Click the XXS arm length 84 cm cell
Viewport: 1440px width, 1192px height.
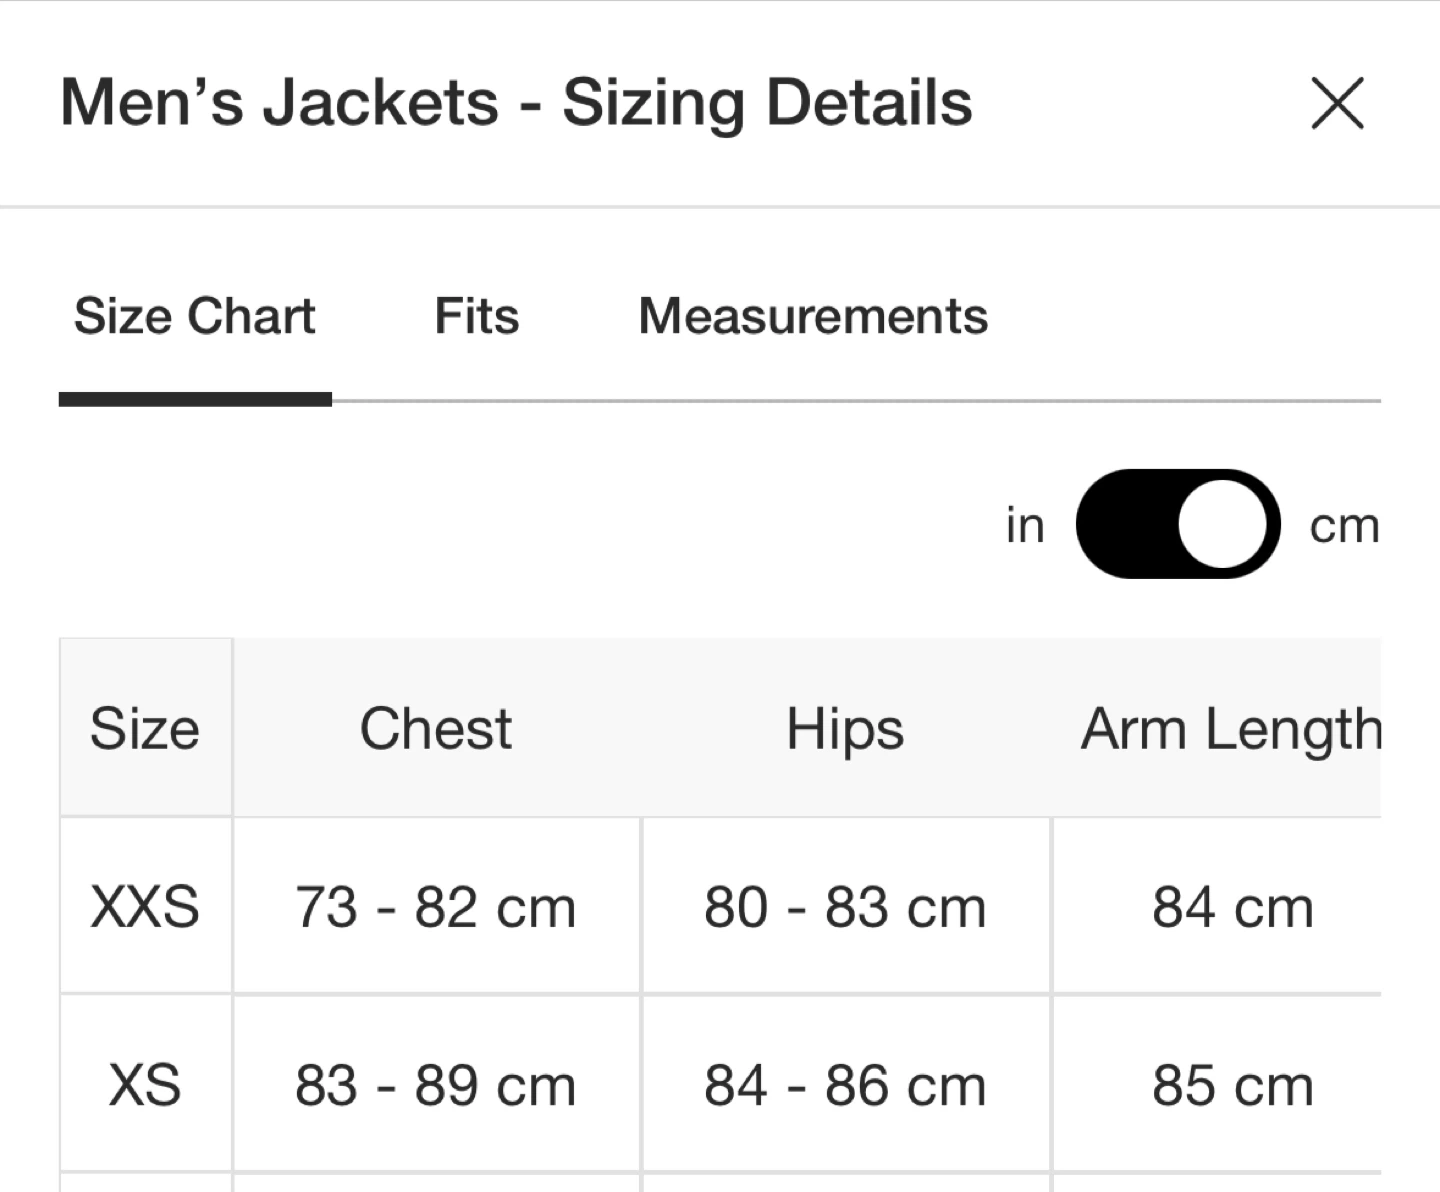(1232, 907)
